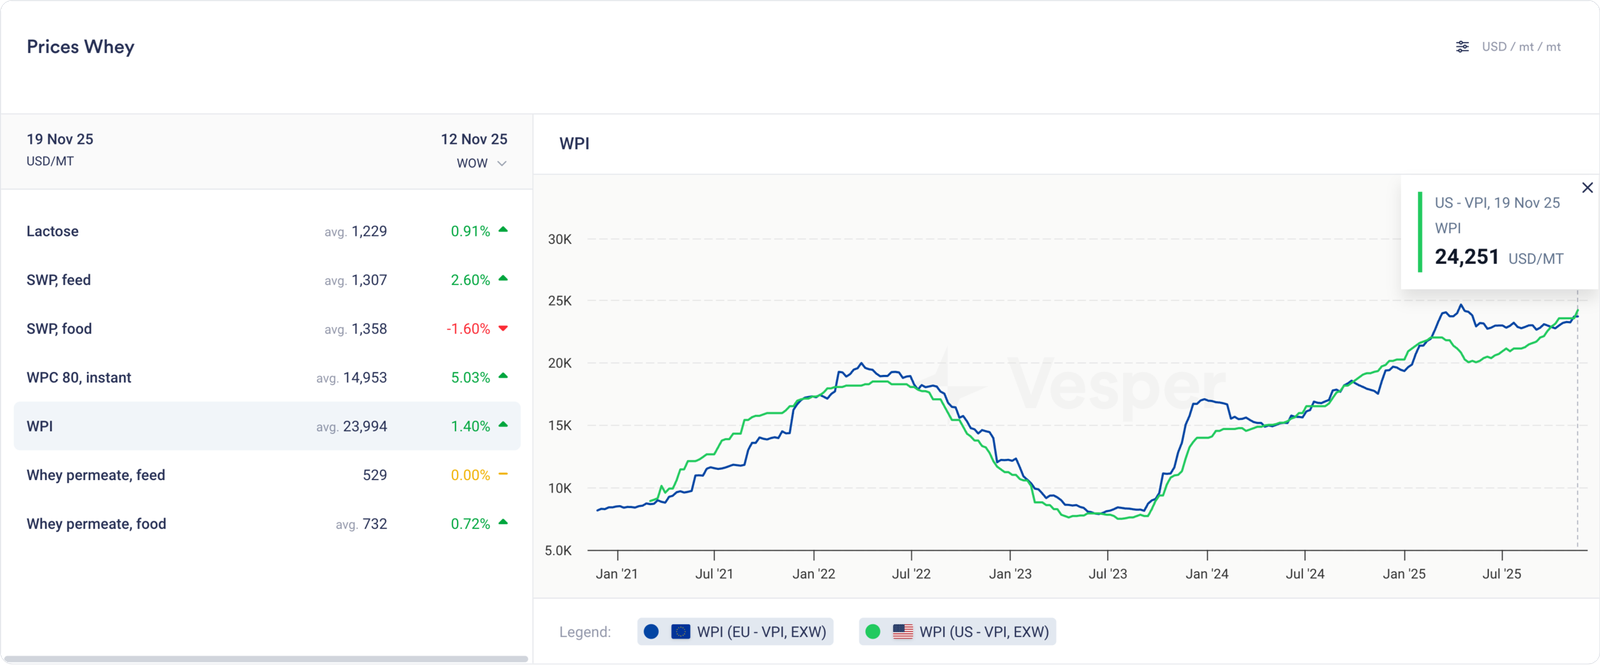Image resolution: width=1600 pixels, height=665 pixels.
Task: Click the horizontal scrollbar below price list
Action: 266,659
